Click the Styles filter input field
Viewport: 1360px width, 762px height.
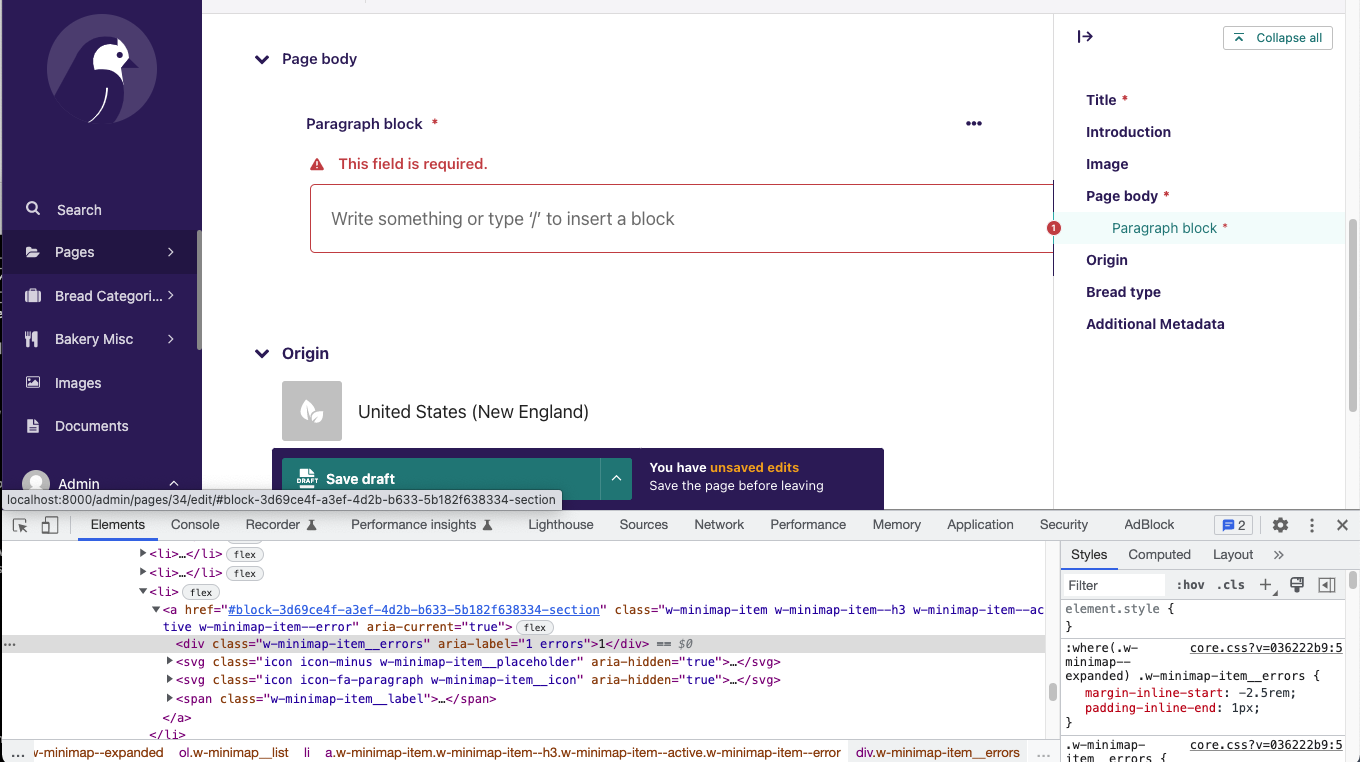1113,585
